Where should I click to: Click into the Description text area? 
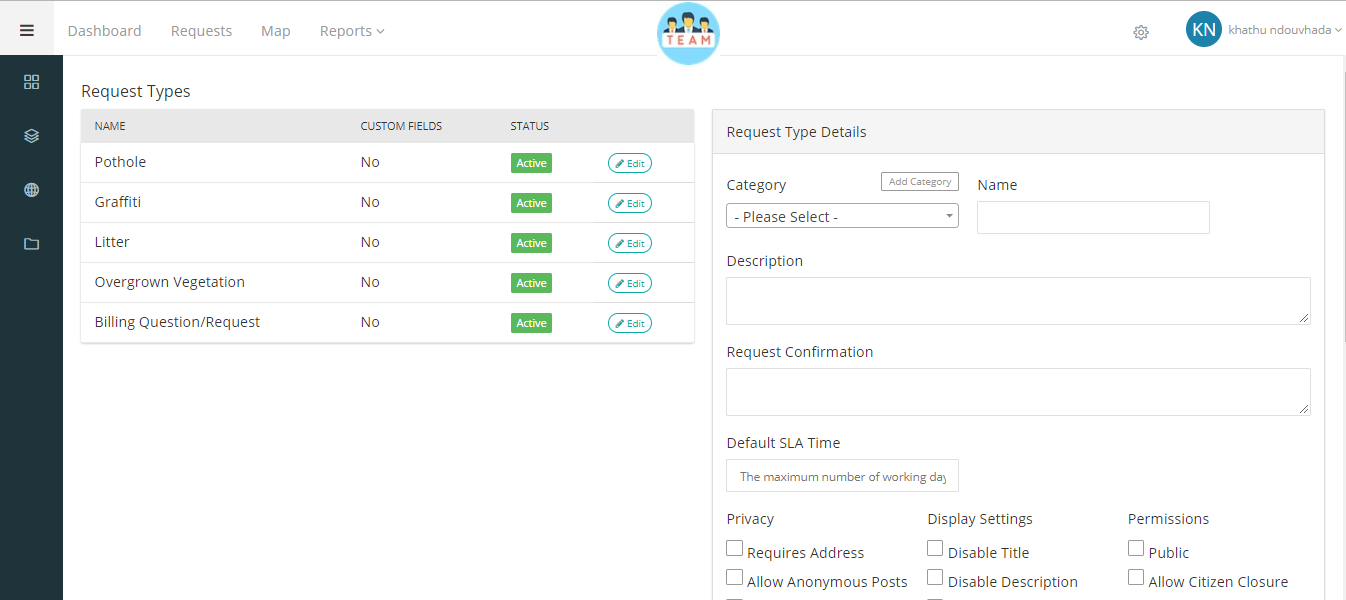click(x=1018, y=301)
